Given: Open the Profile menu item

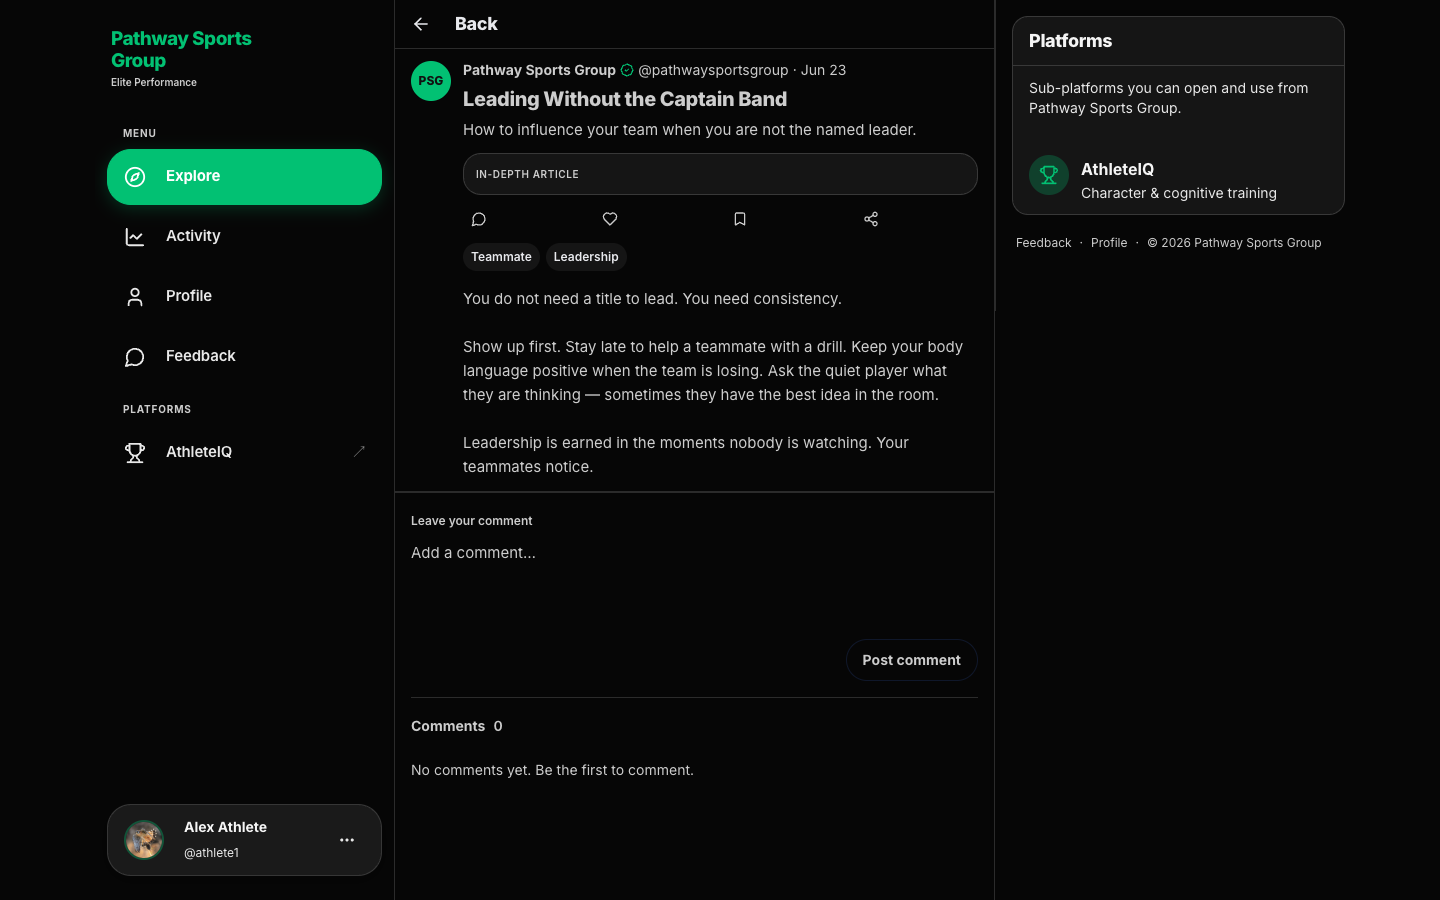Looking at the screenshot, I should coord(244,297).
